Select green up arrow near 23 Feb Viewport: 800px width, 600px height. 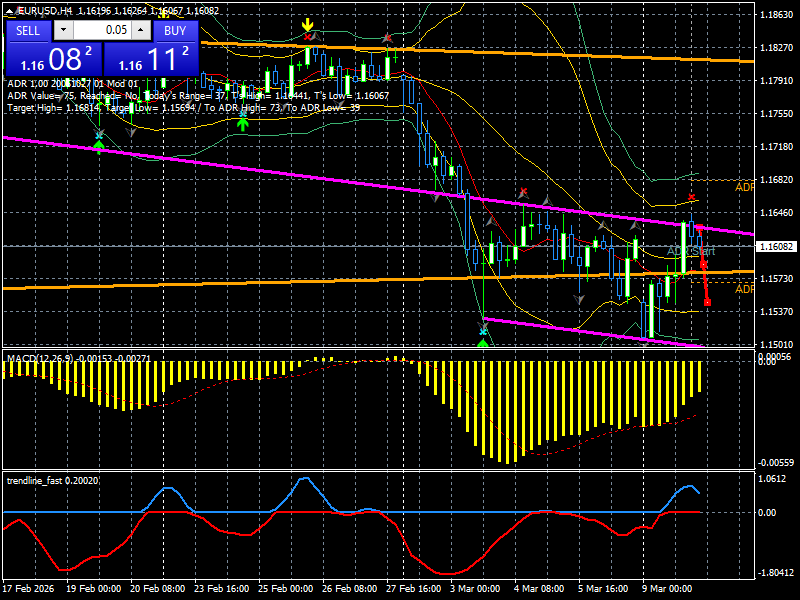(243, 124)
